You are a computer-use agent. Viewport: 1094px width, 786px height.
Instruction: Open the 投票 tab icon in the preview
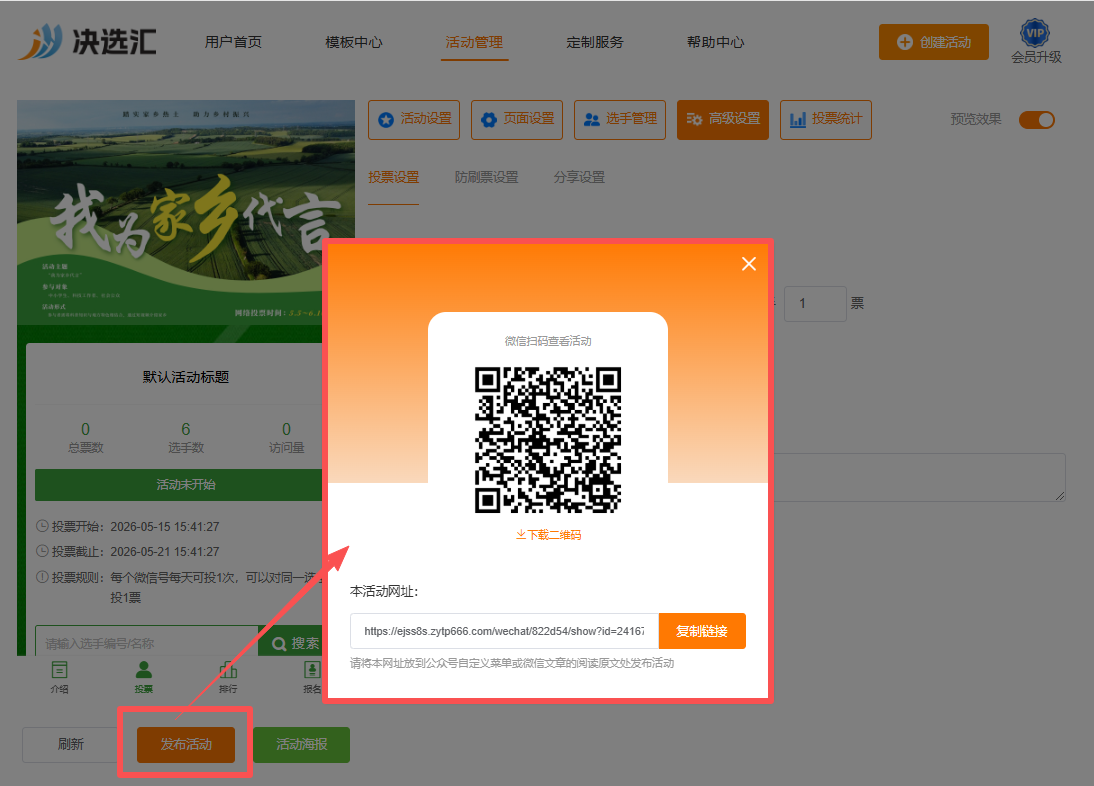click(144, 677)
